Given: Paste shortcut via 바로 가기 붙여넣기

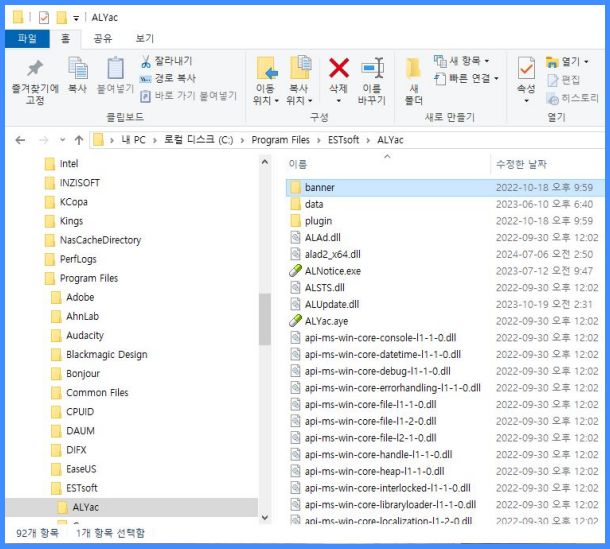Looking at the screenshot, I should tap(188, 96).
